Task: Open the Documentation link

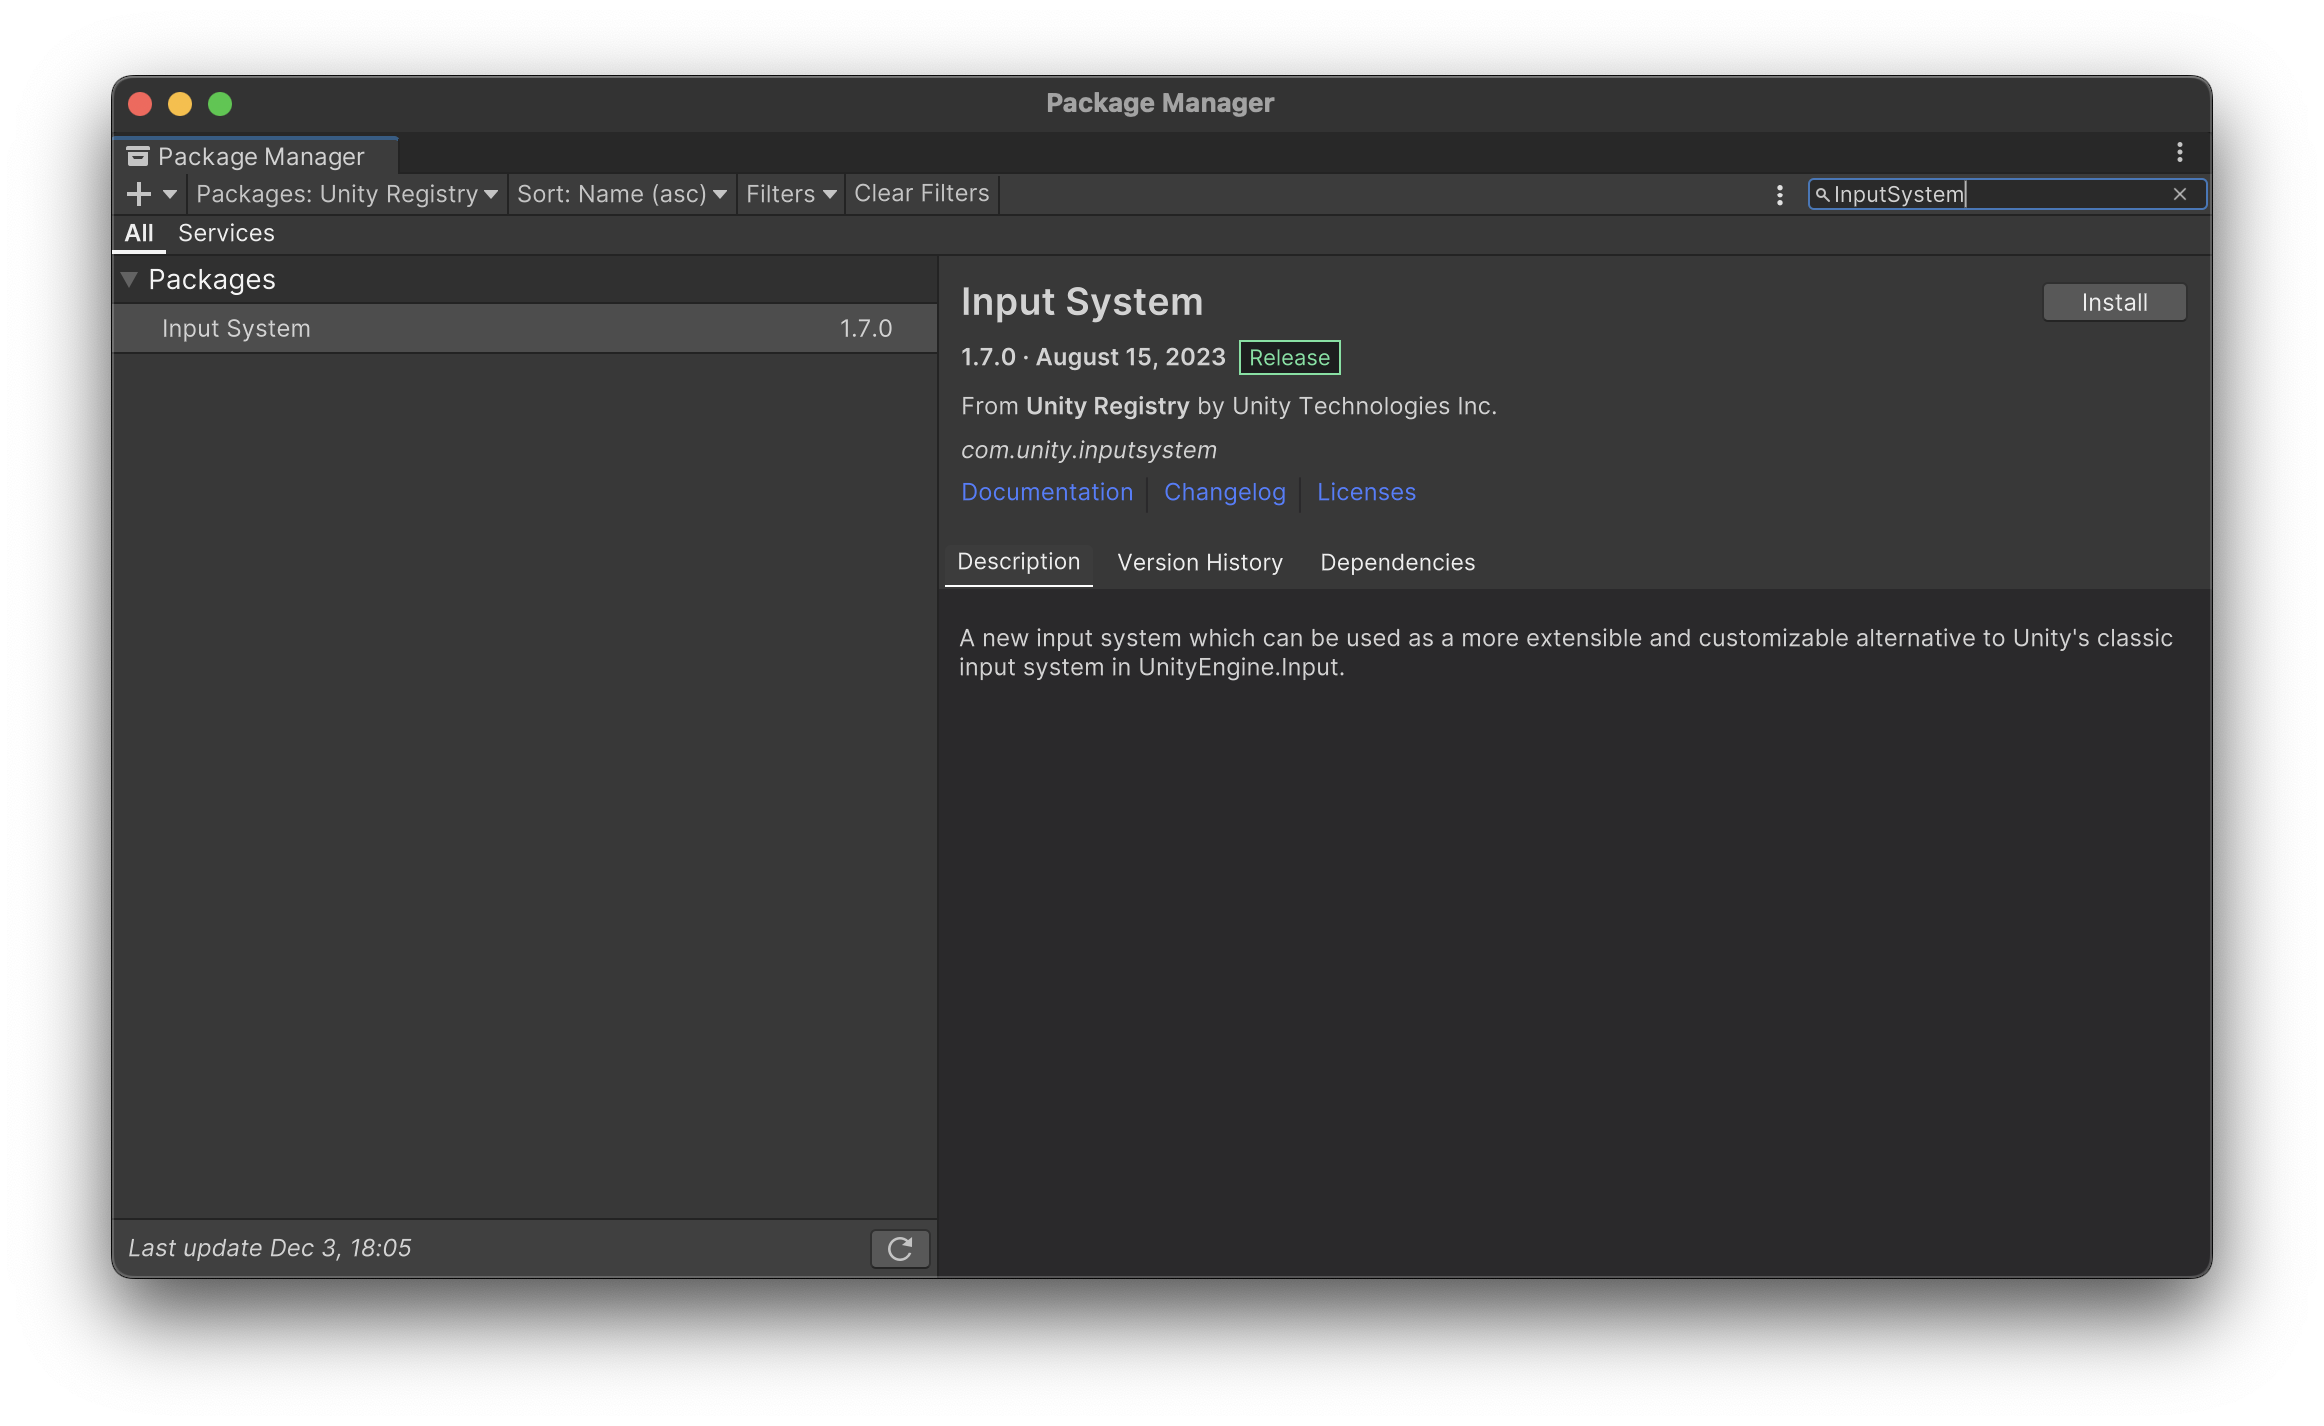Action: pyautogui.click(x=1047, y=492)
